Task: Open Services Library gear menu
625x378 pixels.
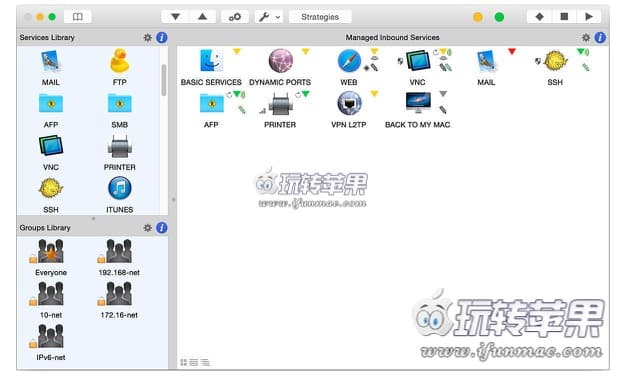Action: pyautogui.click(x=148, y=37)
